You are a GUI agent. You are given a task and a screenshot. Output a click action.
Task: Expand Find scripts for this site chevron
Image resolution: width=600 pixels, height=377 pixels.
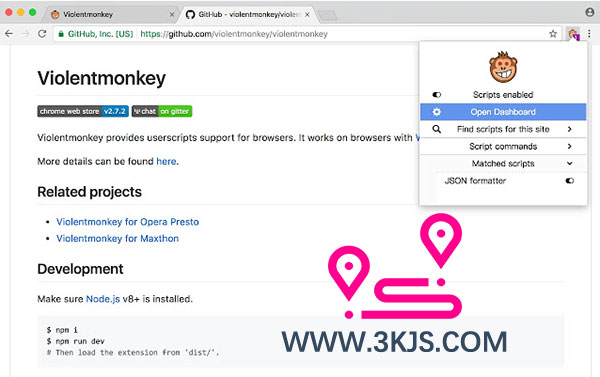569,129
